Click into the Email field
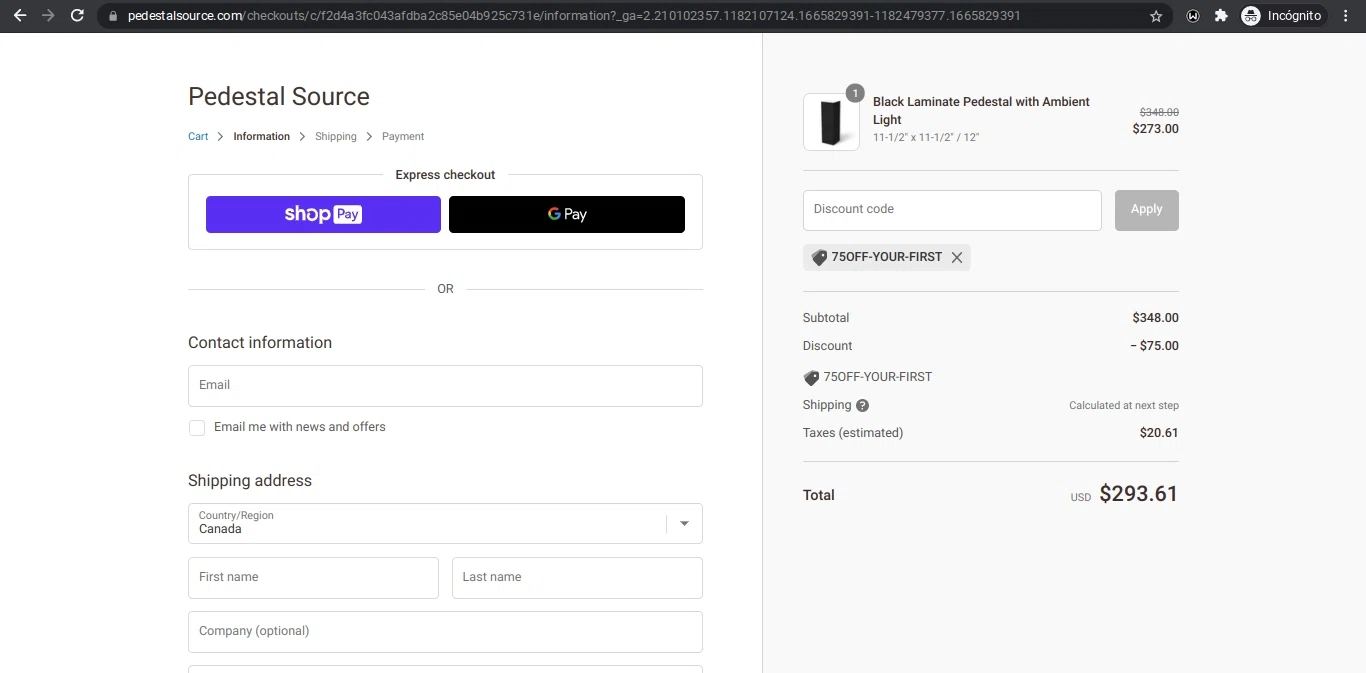The width and height of the screenshot is (1366, 673). click(x=445, y=386)
